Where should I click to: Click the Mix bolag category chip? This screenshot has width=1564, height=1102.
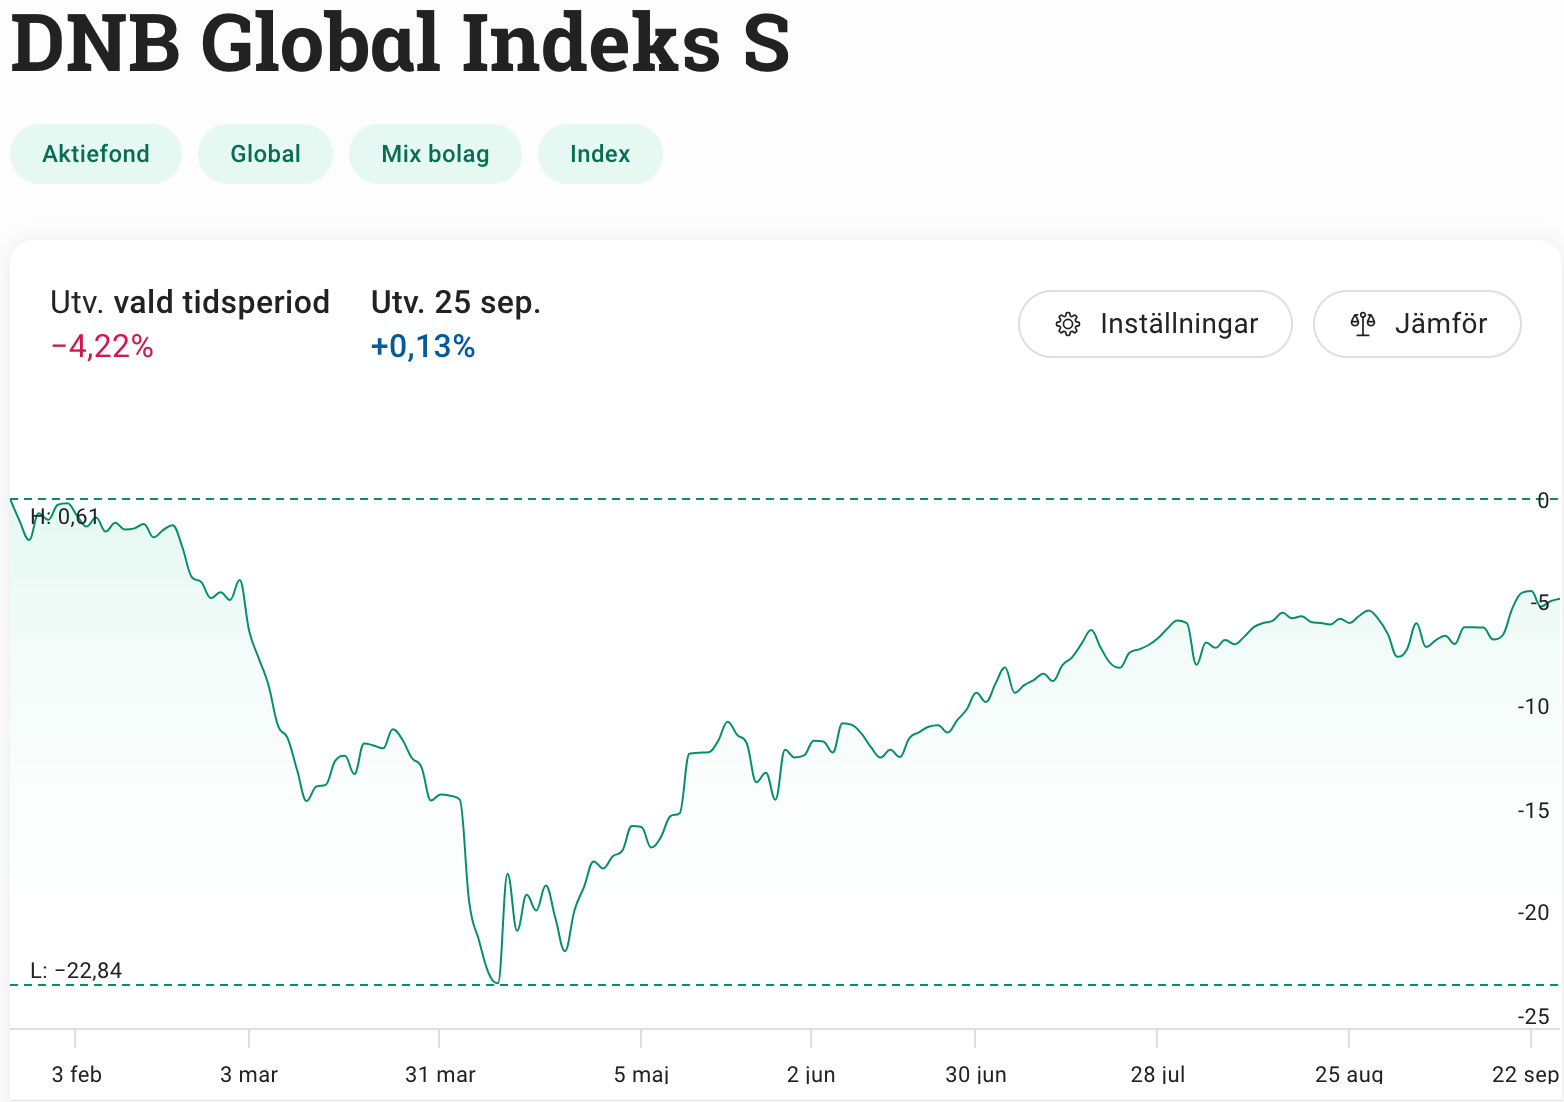pos(435,153)
